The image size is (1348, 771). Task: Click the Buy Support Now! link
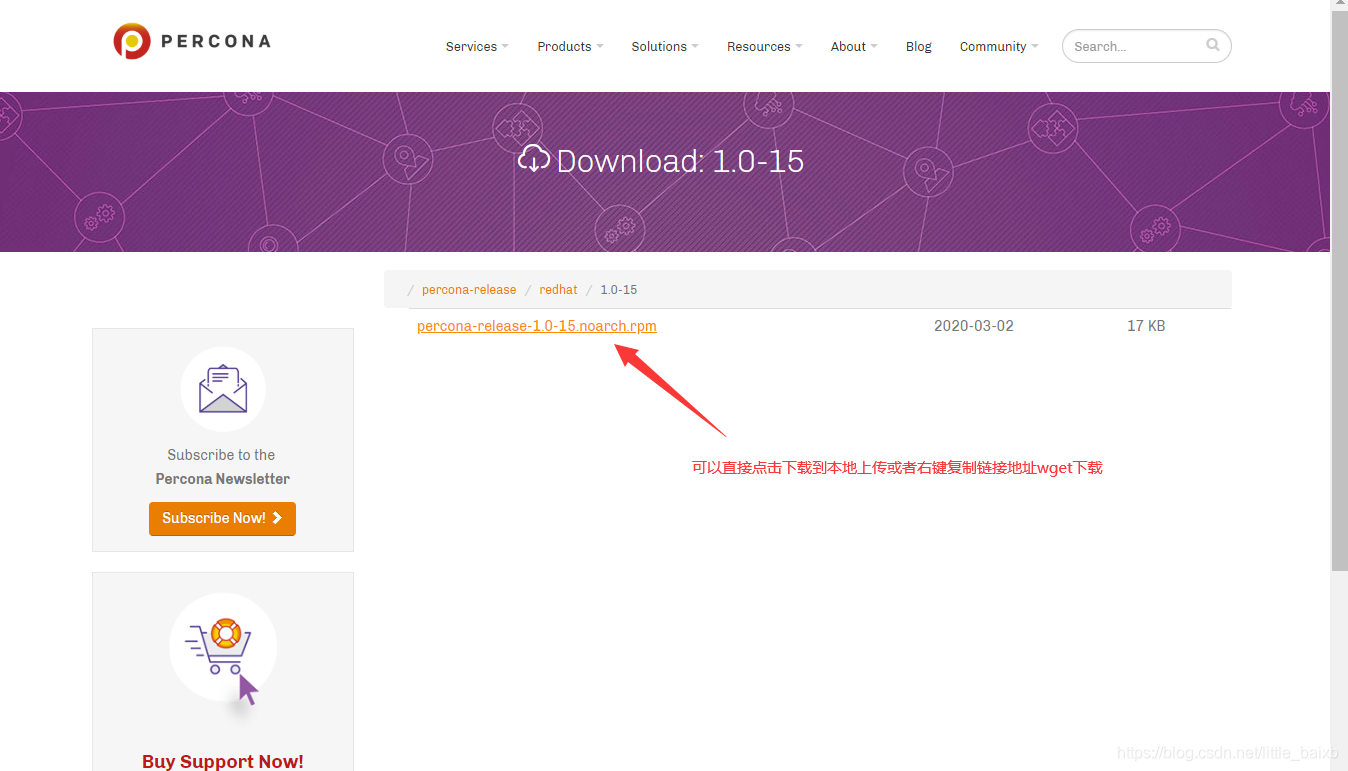point(223,761)
